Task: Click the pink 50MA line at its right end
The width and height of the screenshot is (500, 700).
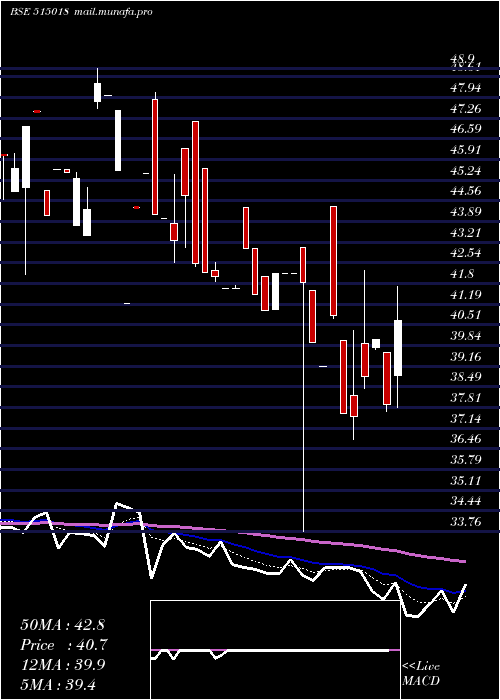Action: click(463, 561)
